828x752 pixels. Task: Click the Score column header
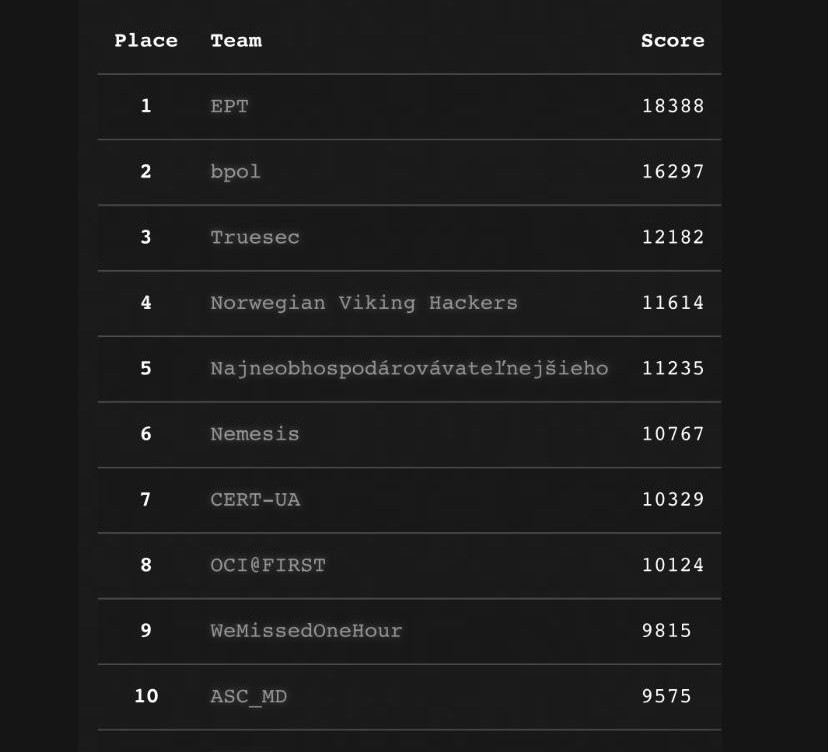(x=672, y=41)
